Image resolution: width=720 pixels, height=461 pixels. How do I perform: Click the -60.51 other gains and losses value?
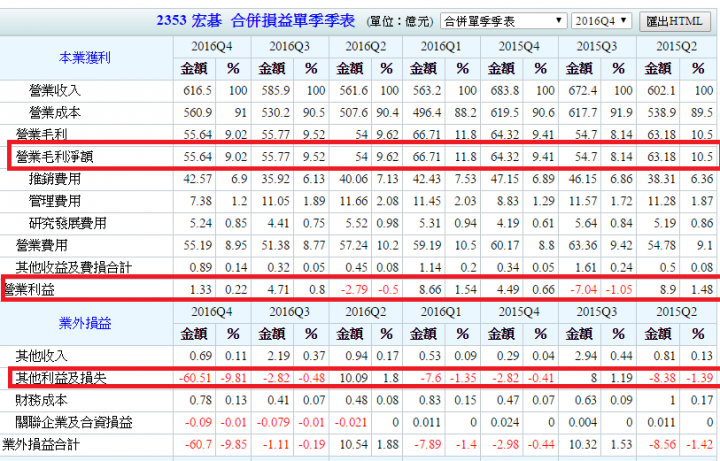pos(195,378)
